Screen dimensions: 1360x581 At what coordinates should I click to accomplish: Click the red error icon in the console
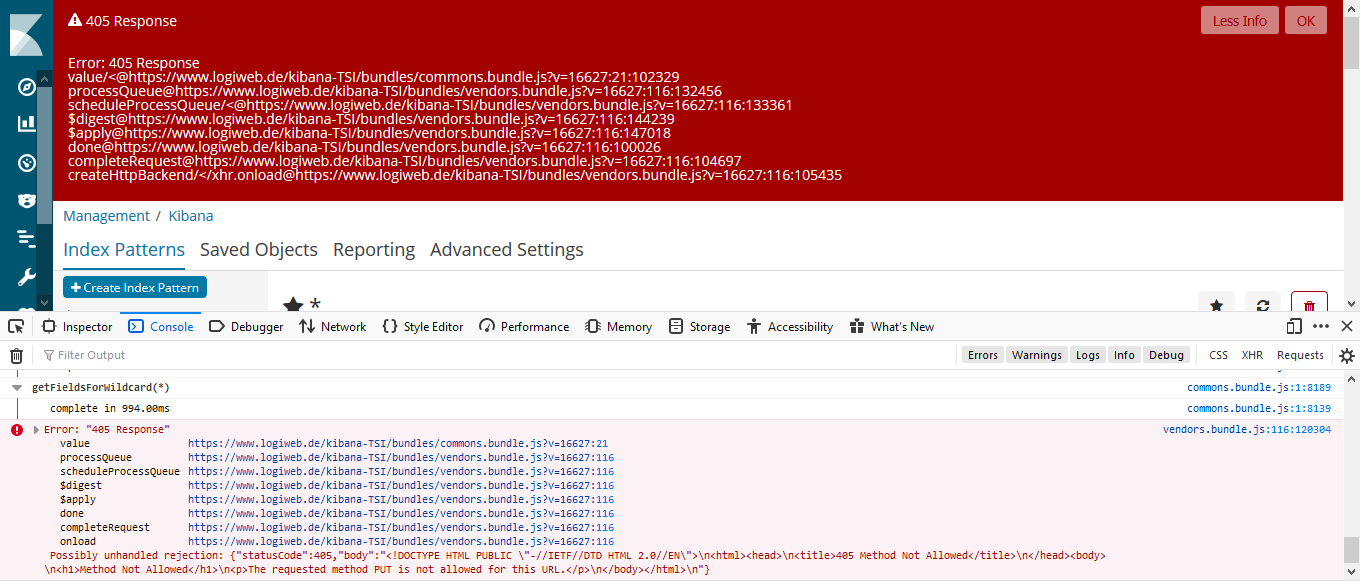click(16, 430)
